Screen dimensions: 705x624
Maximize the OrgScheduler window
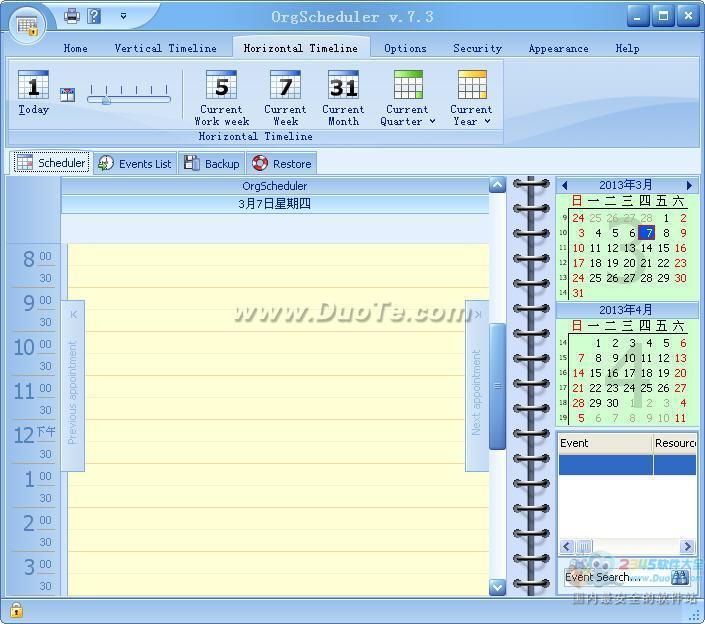click(x=663, y=17)
